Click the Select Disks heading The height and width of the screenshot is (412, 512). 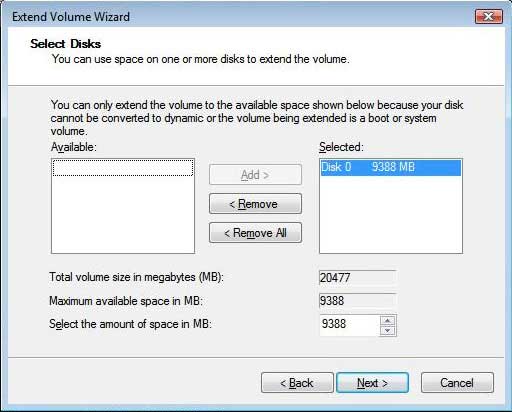[x=66, y=44]
